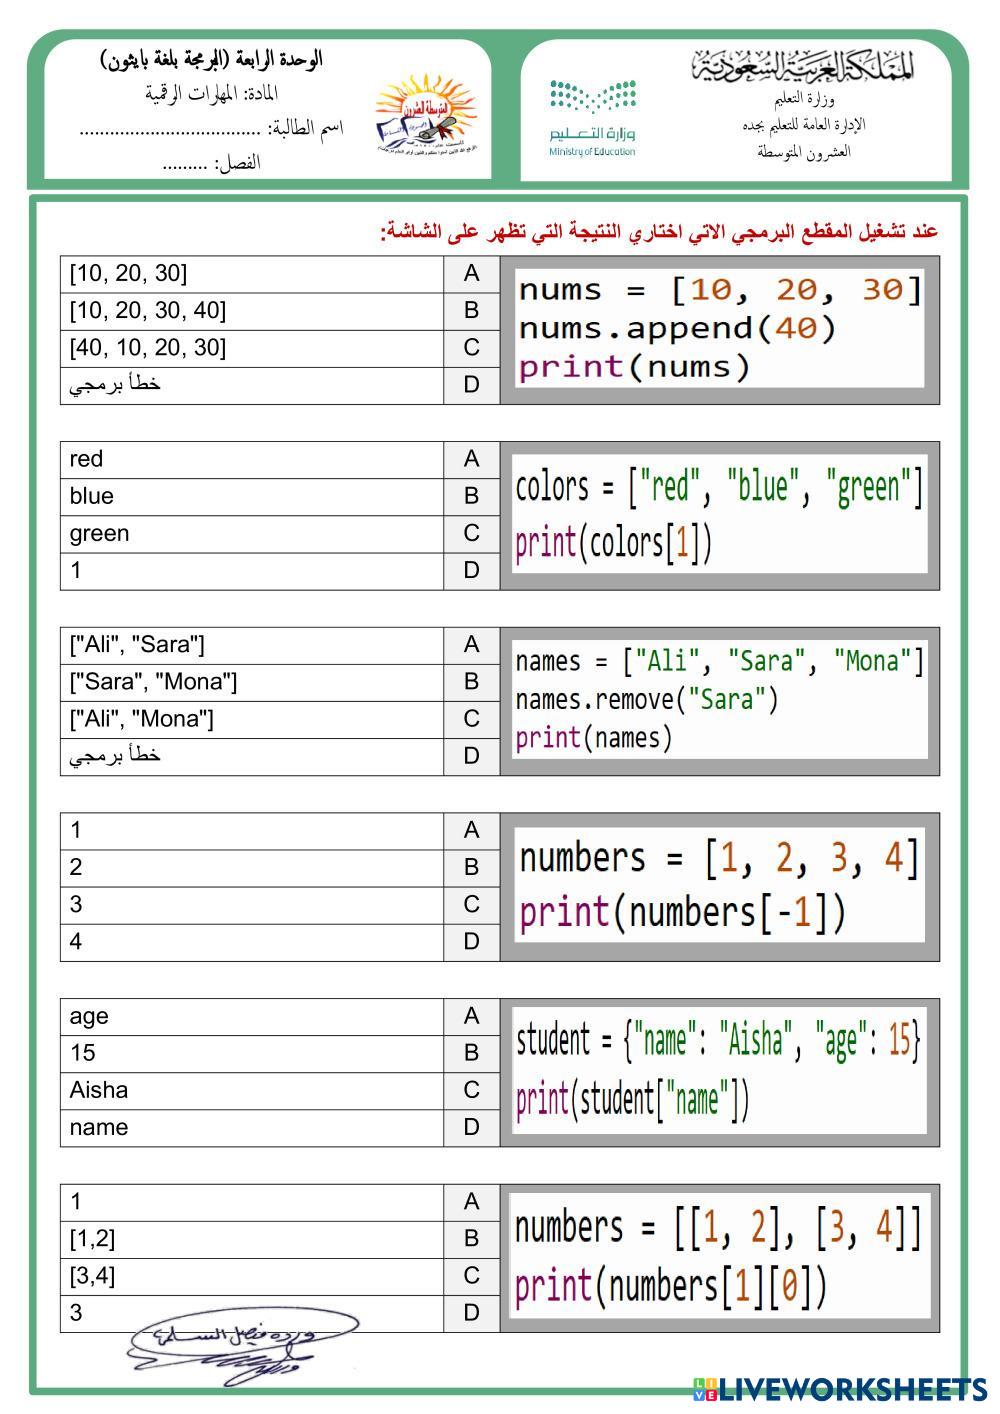Screen dimensions: 1000x1414
Task: Click the bold Arabic unit title heading
Action: (211, 60)
